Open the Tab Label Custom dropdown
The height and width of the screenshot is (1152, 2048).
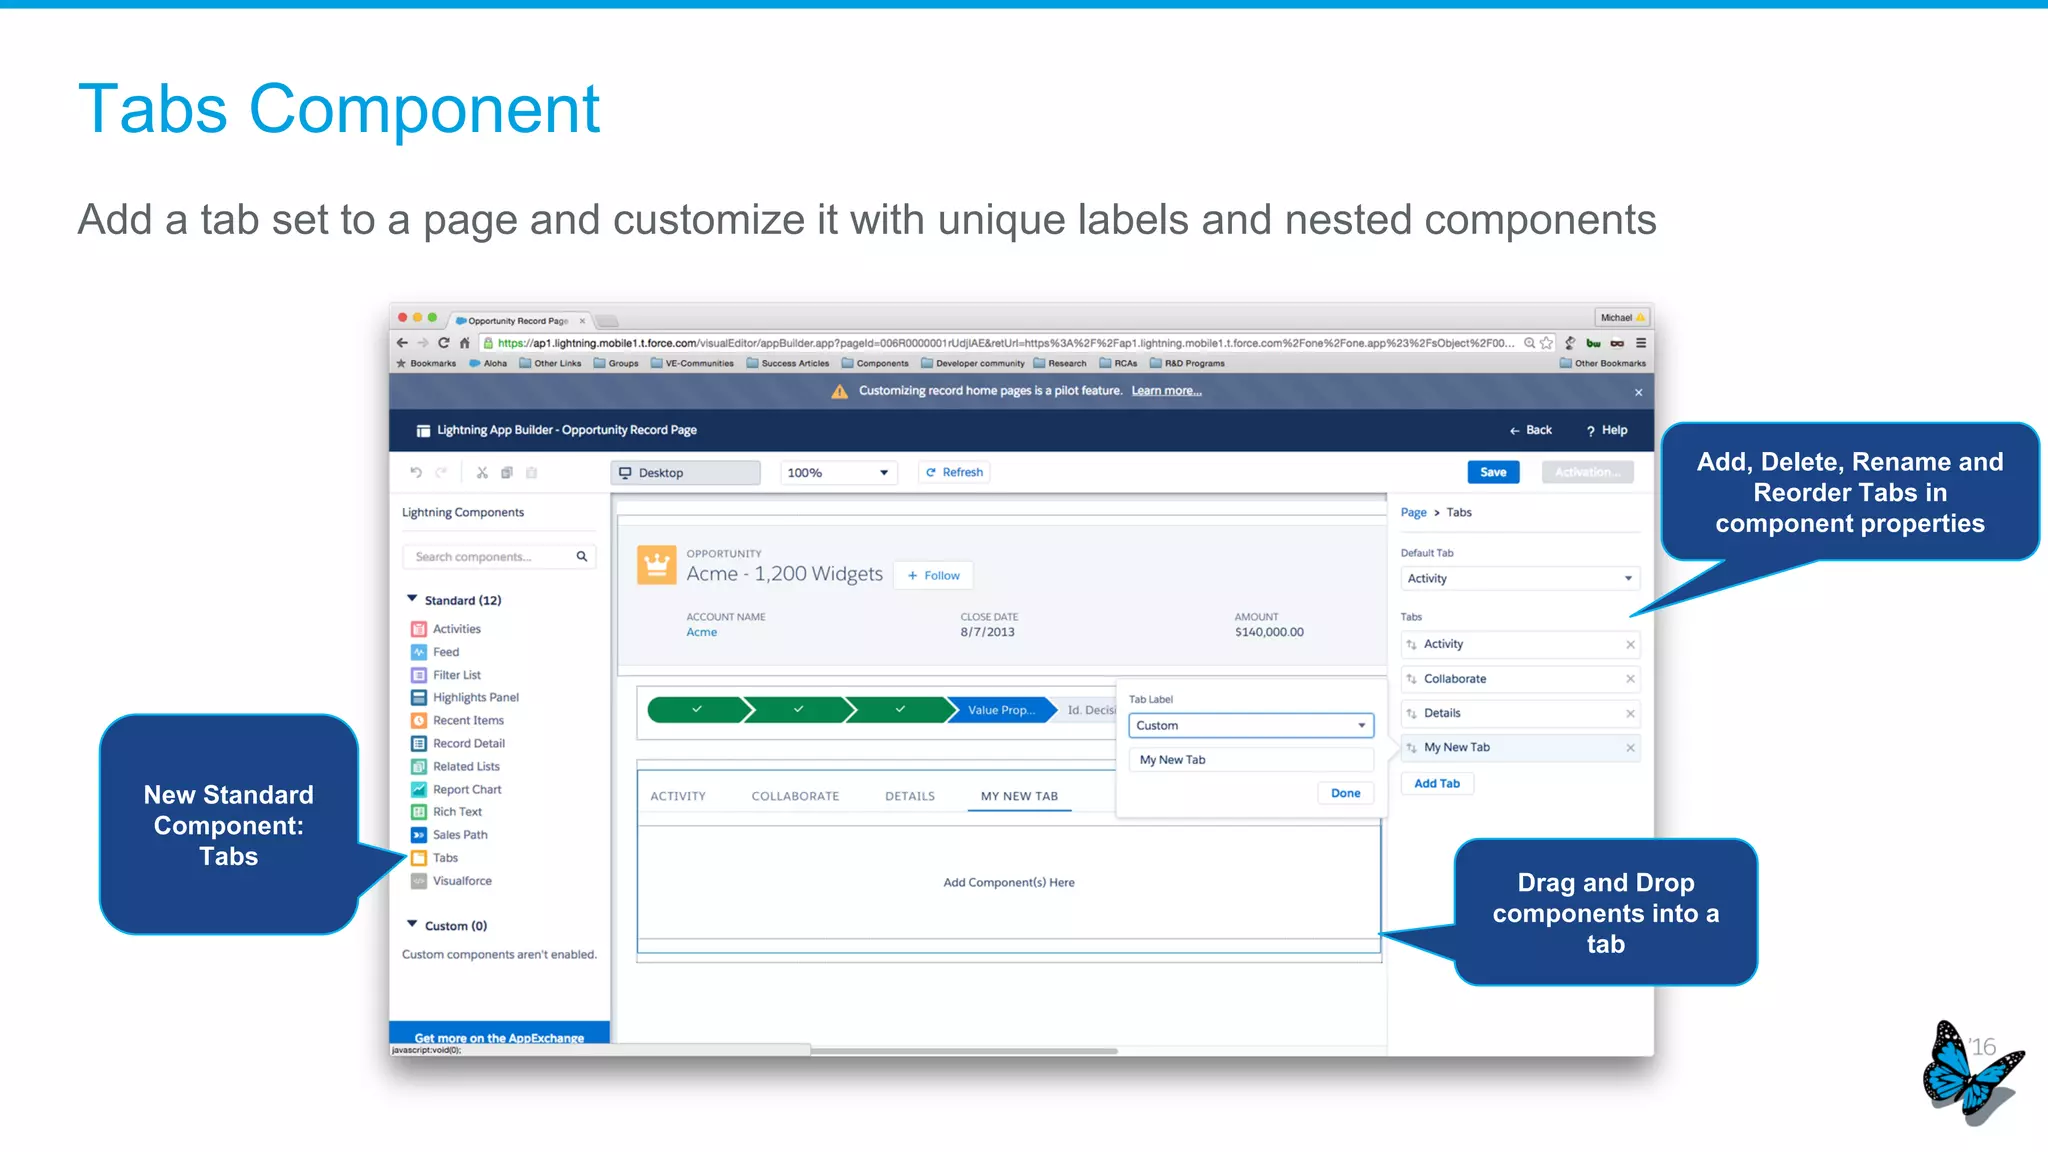(x=1251, y=726)
